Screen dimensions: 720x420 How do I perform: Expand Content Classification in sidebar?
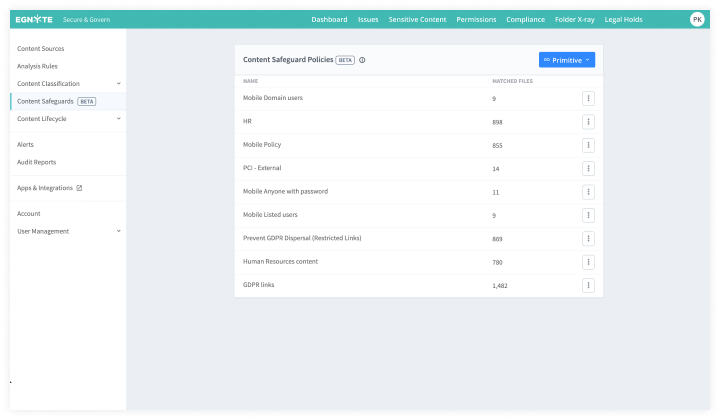(118, 84)
